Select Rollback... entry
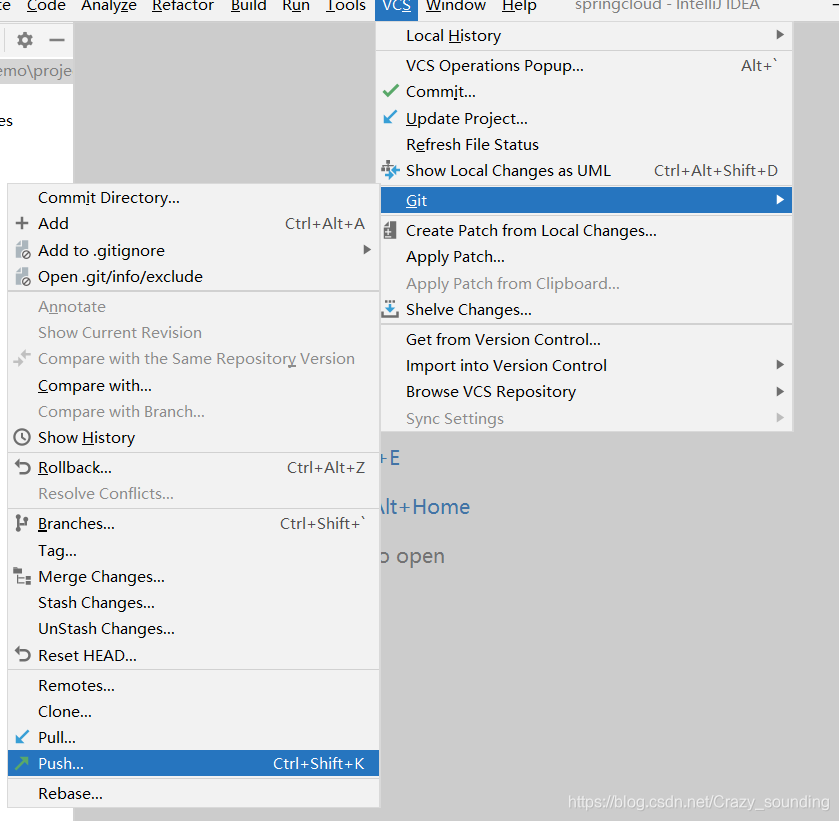 coord(193,467)
